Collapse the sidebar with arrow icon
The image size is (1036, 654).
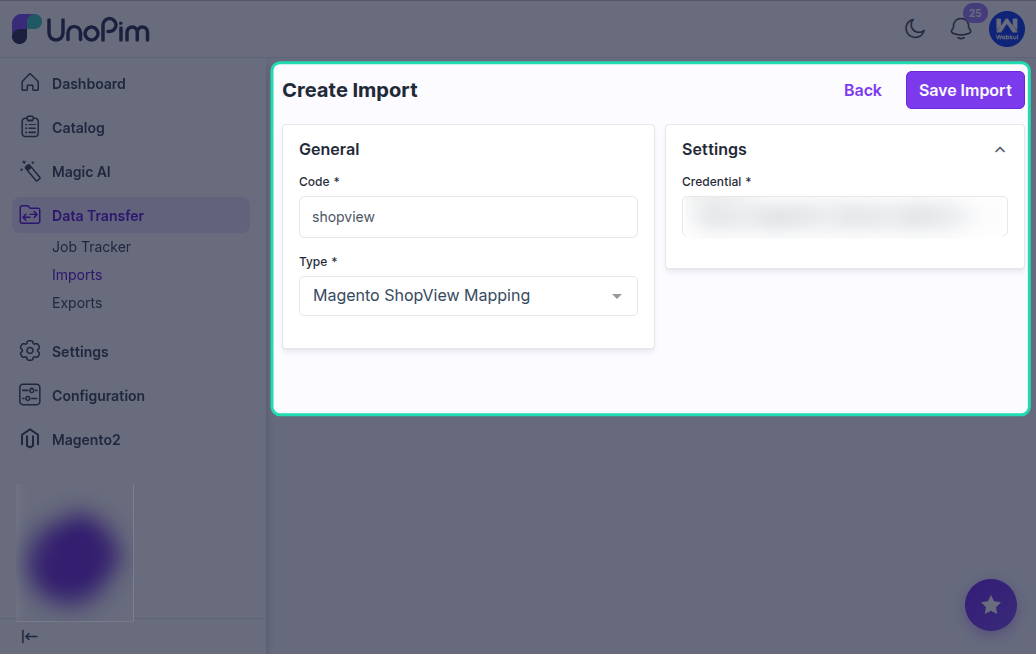click(30, 636)
